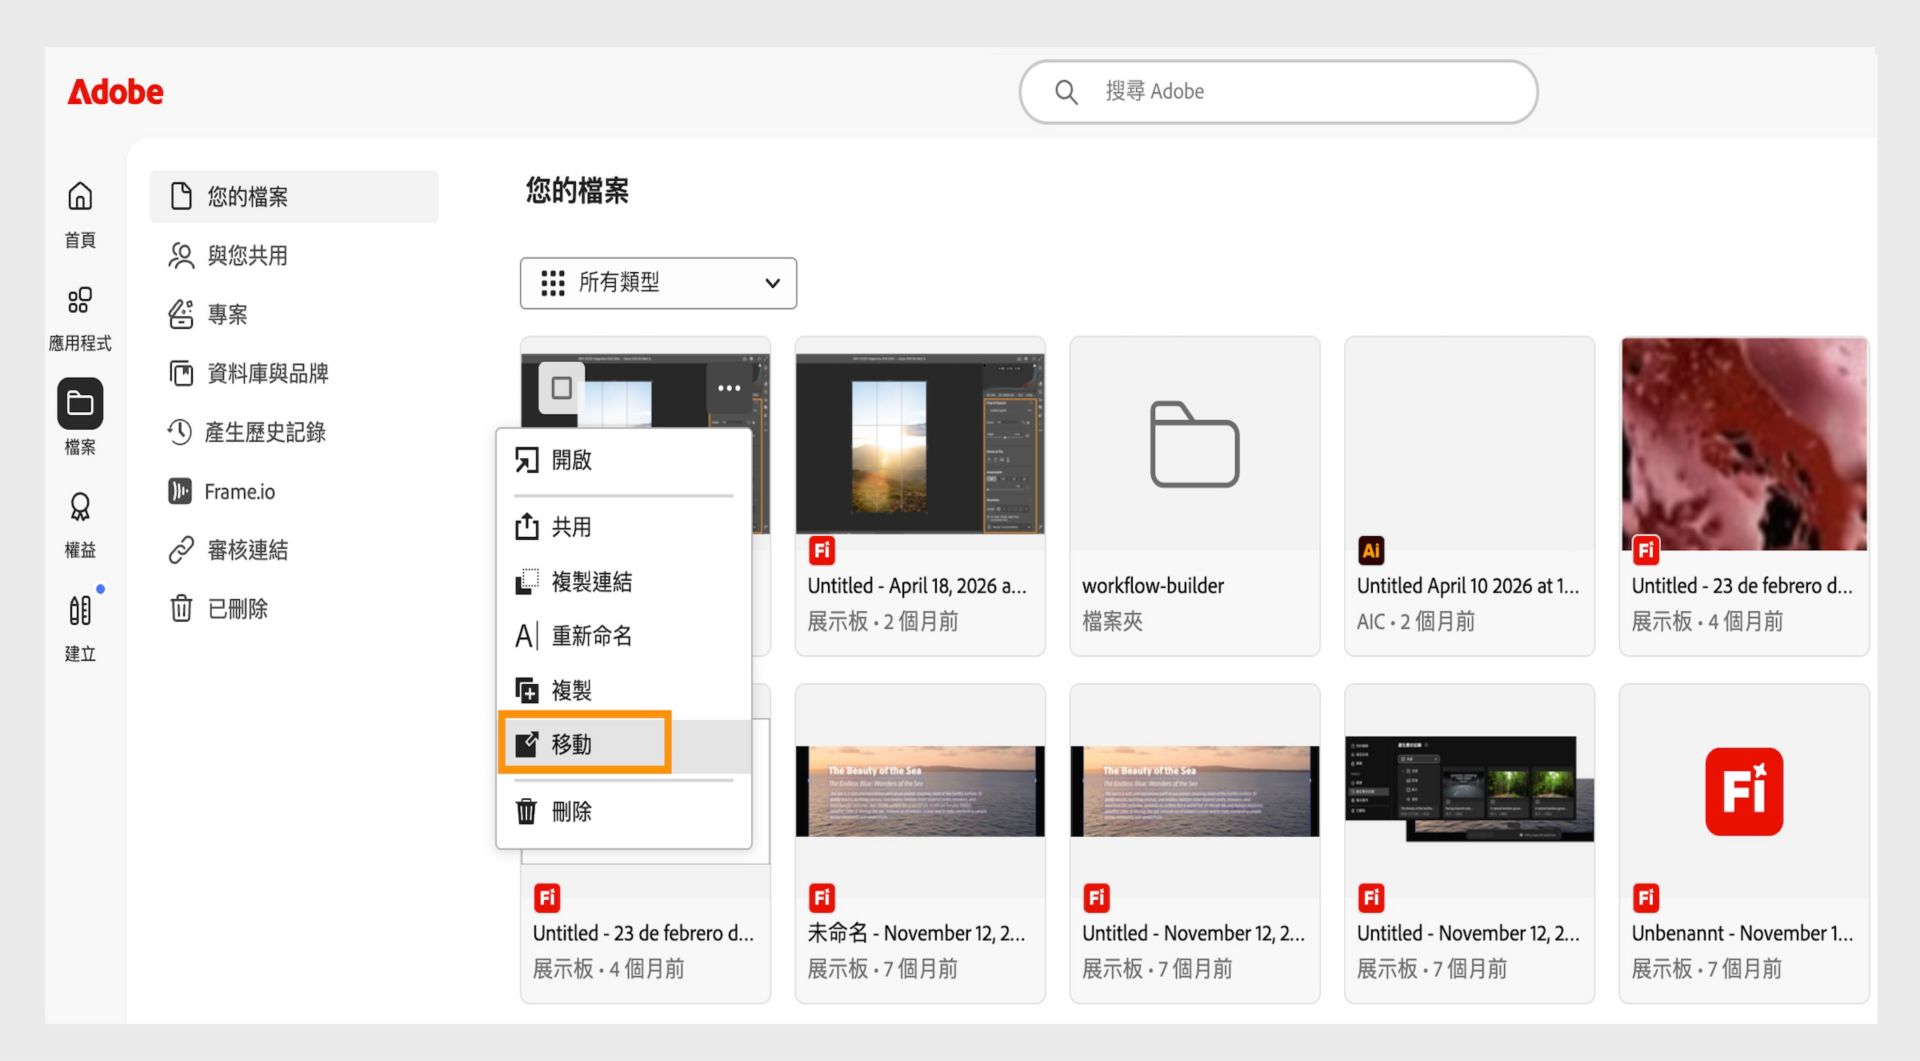
Task: Select the 檔案 files icon in left rail
Action: click(x=80, y=403)
